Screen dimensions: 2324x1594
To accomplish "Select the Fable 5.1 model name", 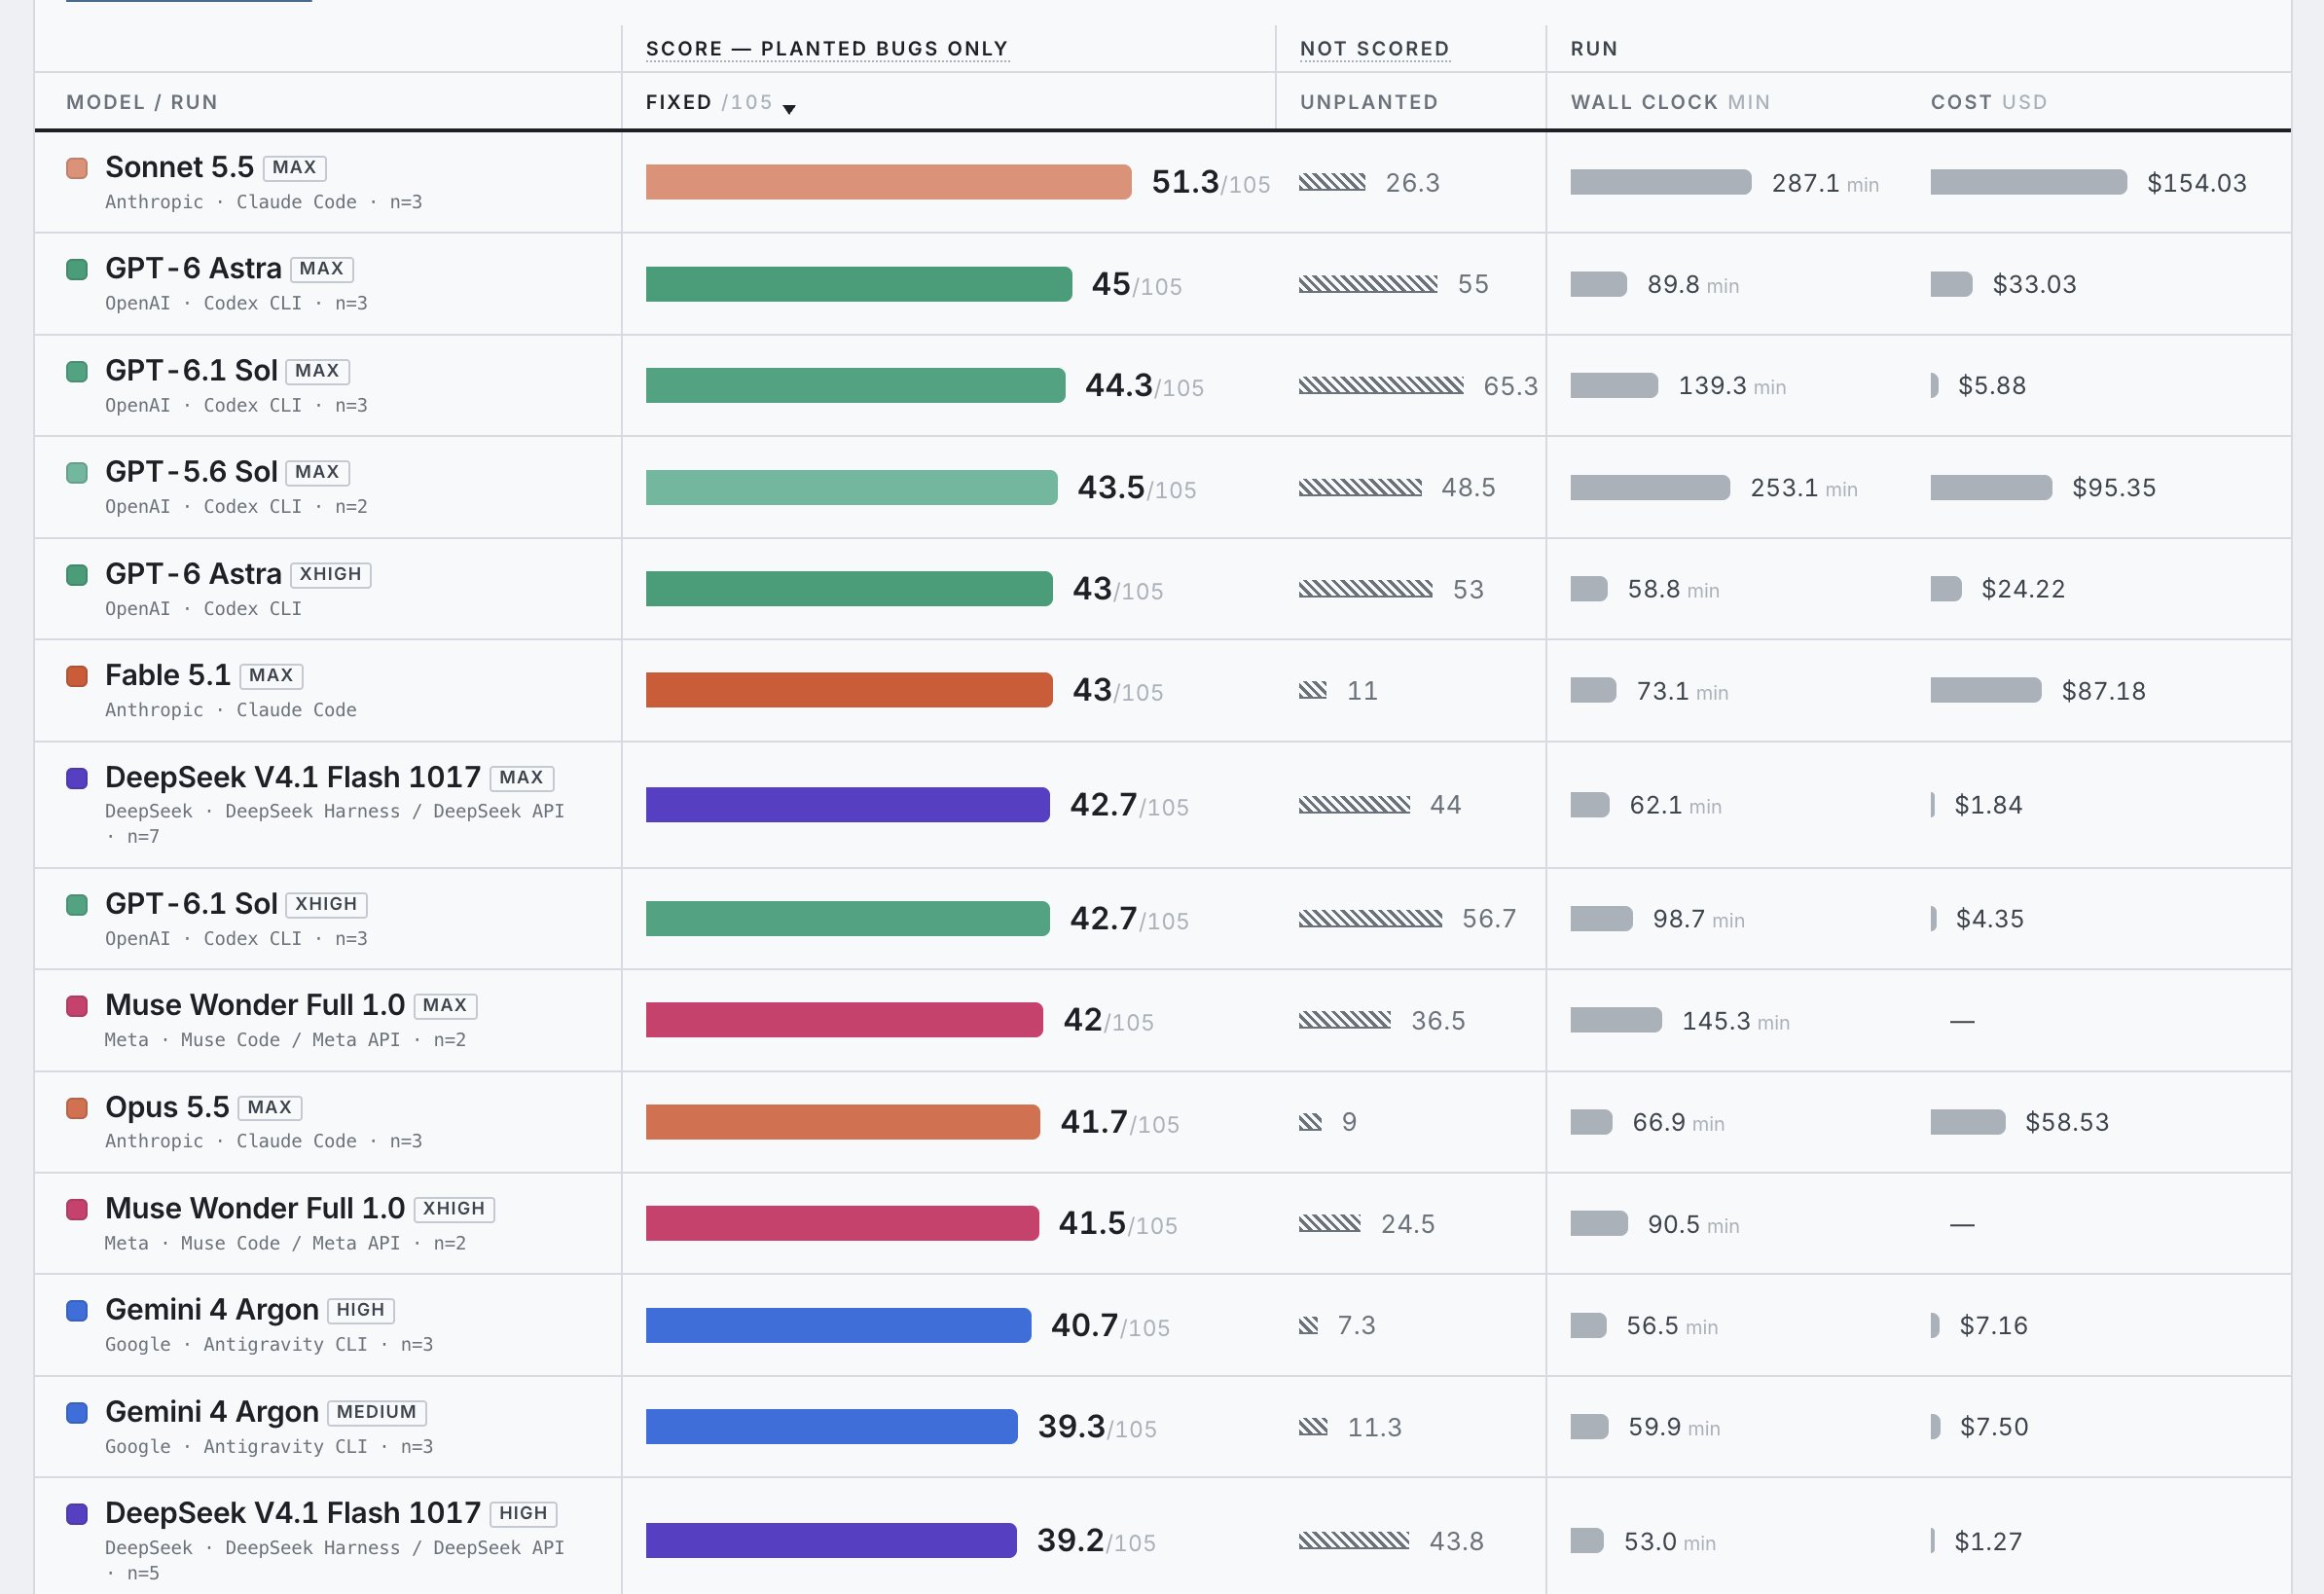I will [x=168, y=675].
